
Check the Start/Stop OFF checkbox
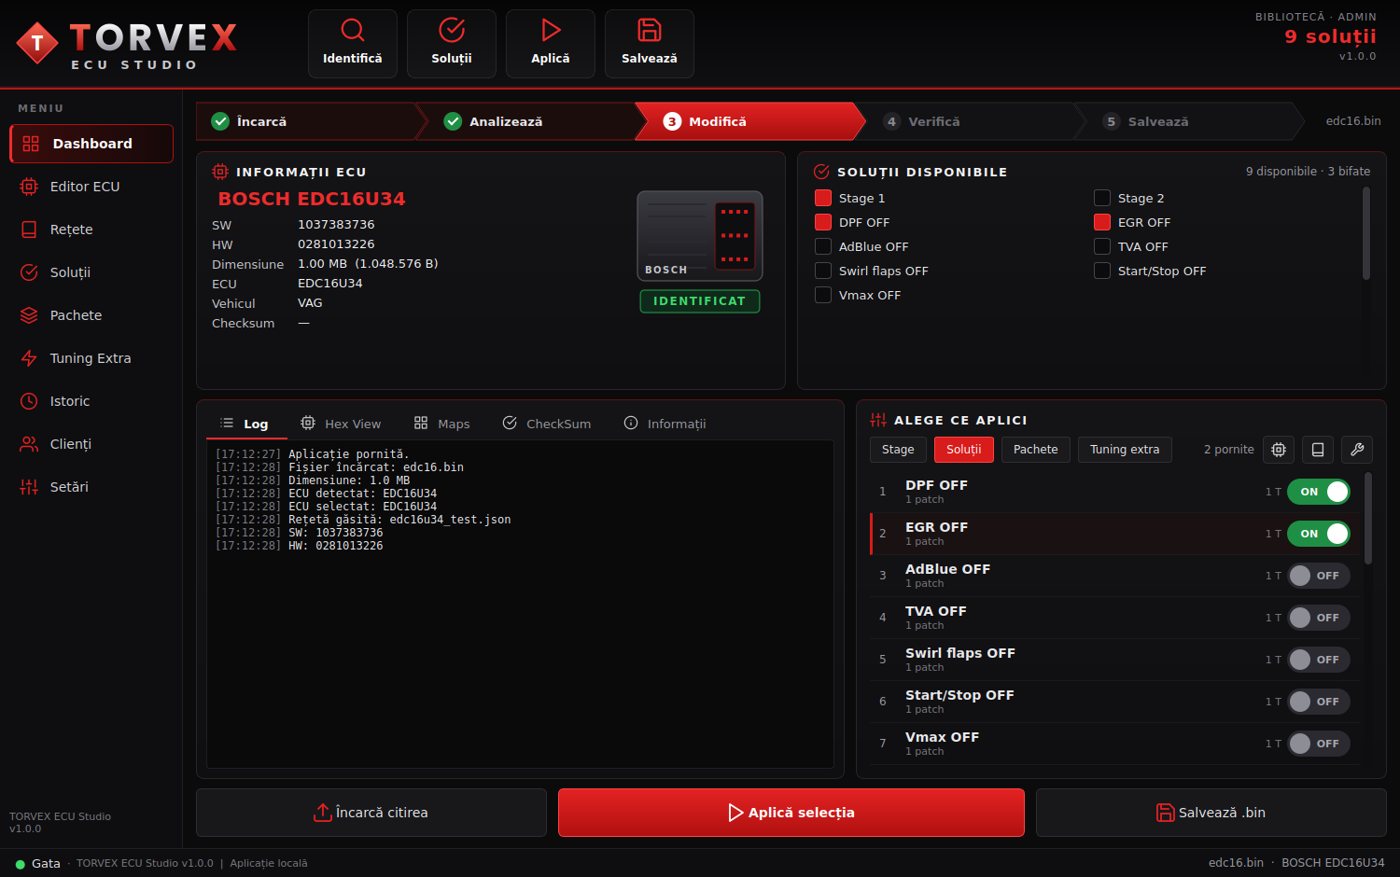pyautogui.click(x=1102, y=271)
